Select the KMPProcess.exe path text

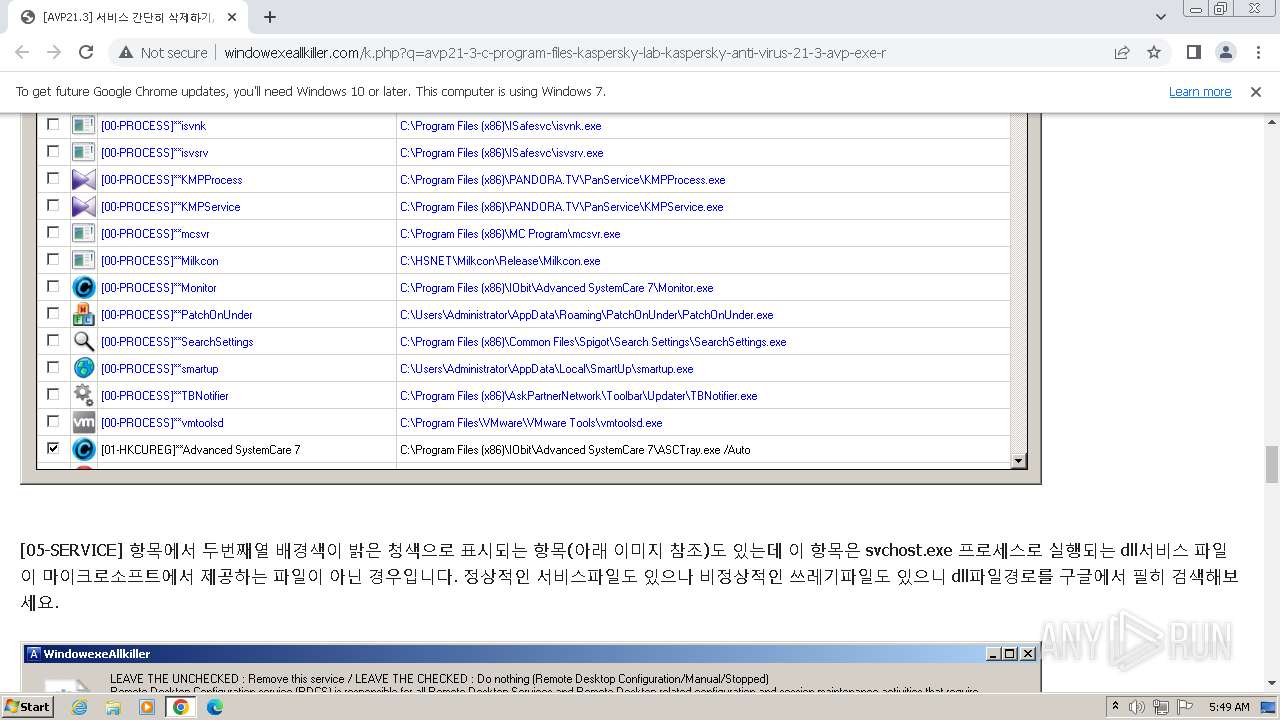pos(563,180)
